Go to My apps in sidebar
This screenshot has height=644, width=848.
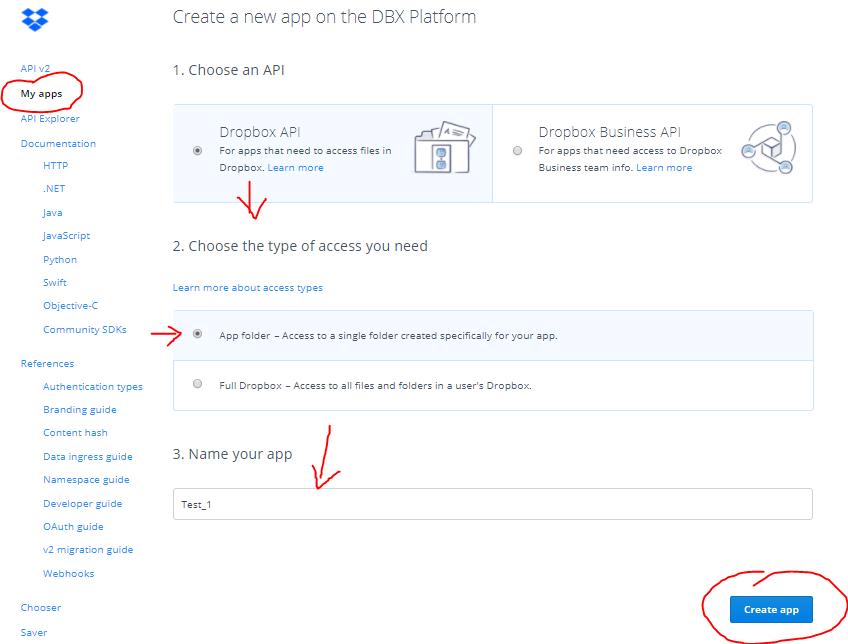point(42,94)
